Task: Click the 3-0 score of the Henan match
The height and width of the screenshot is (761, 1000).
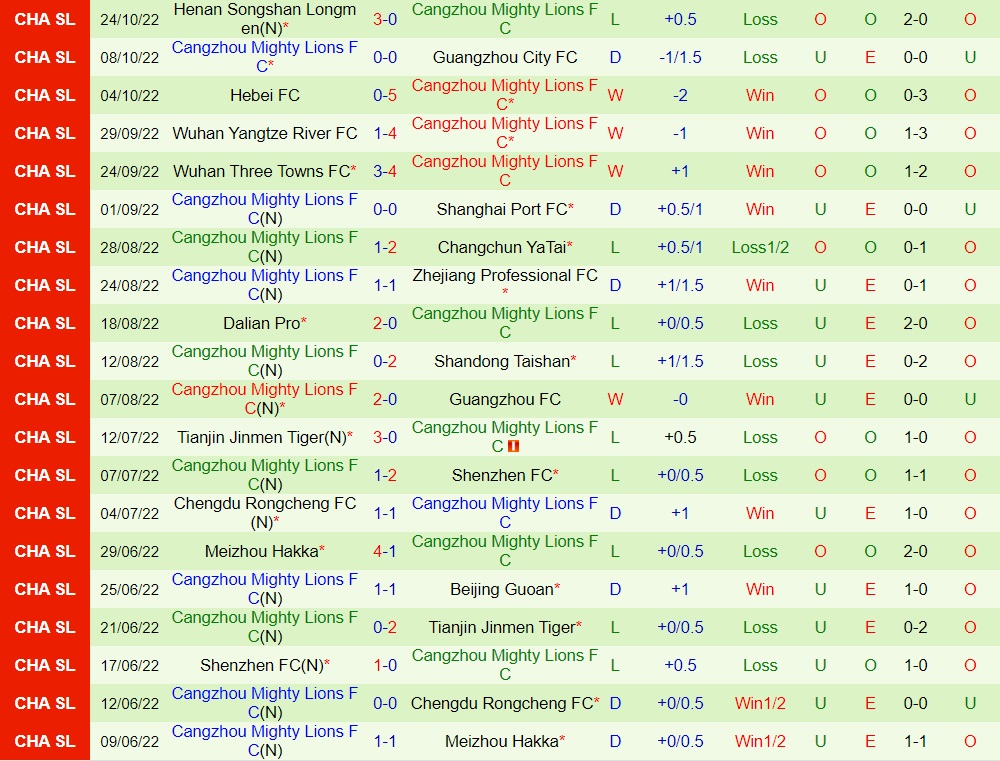Action: pos(385,19)
